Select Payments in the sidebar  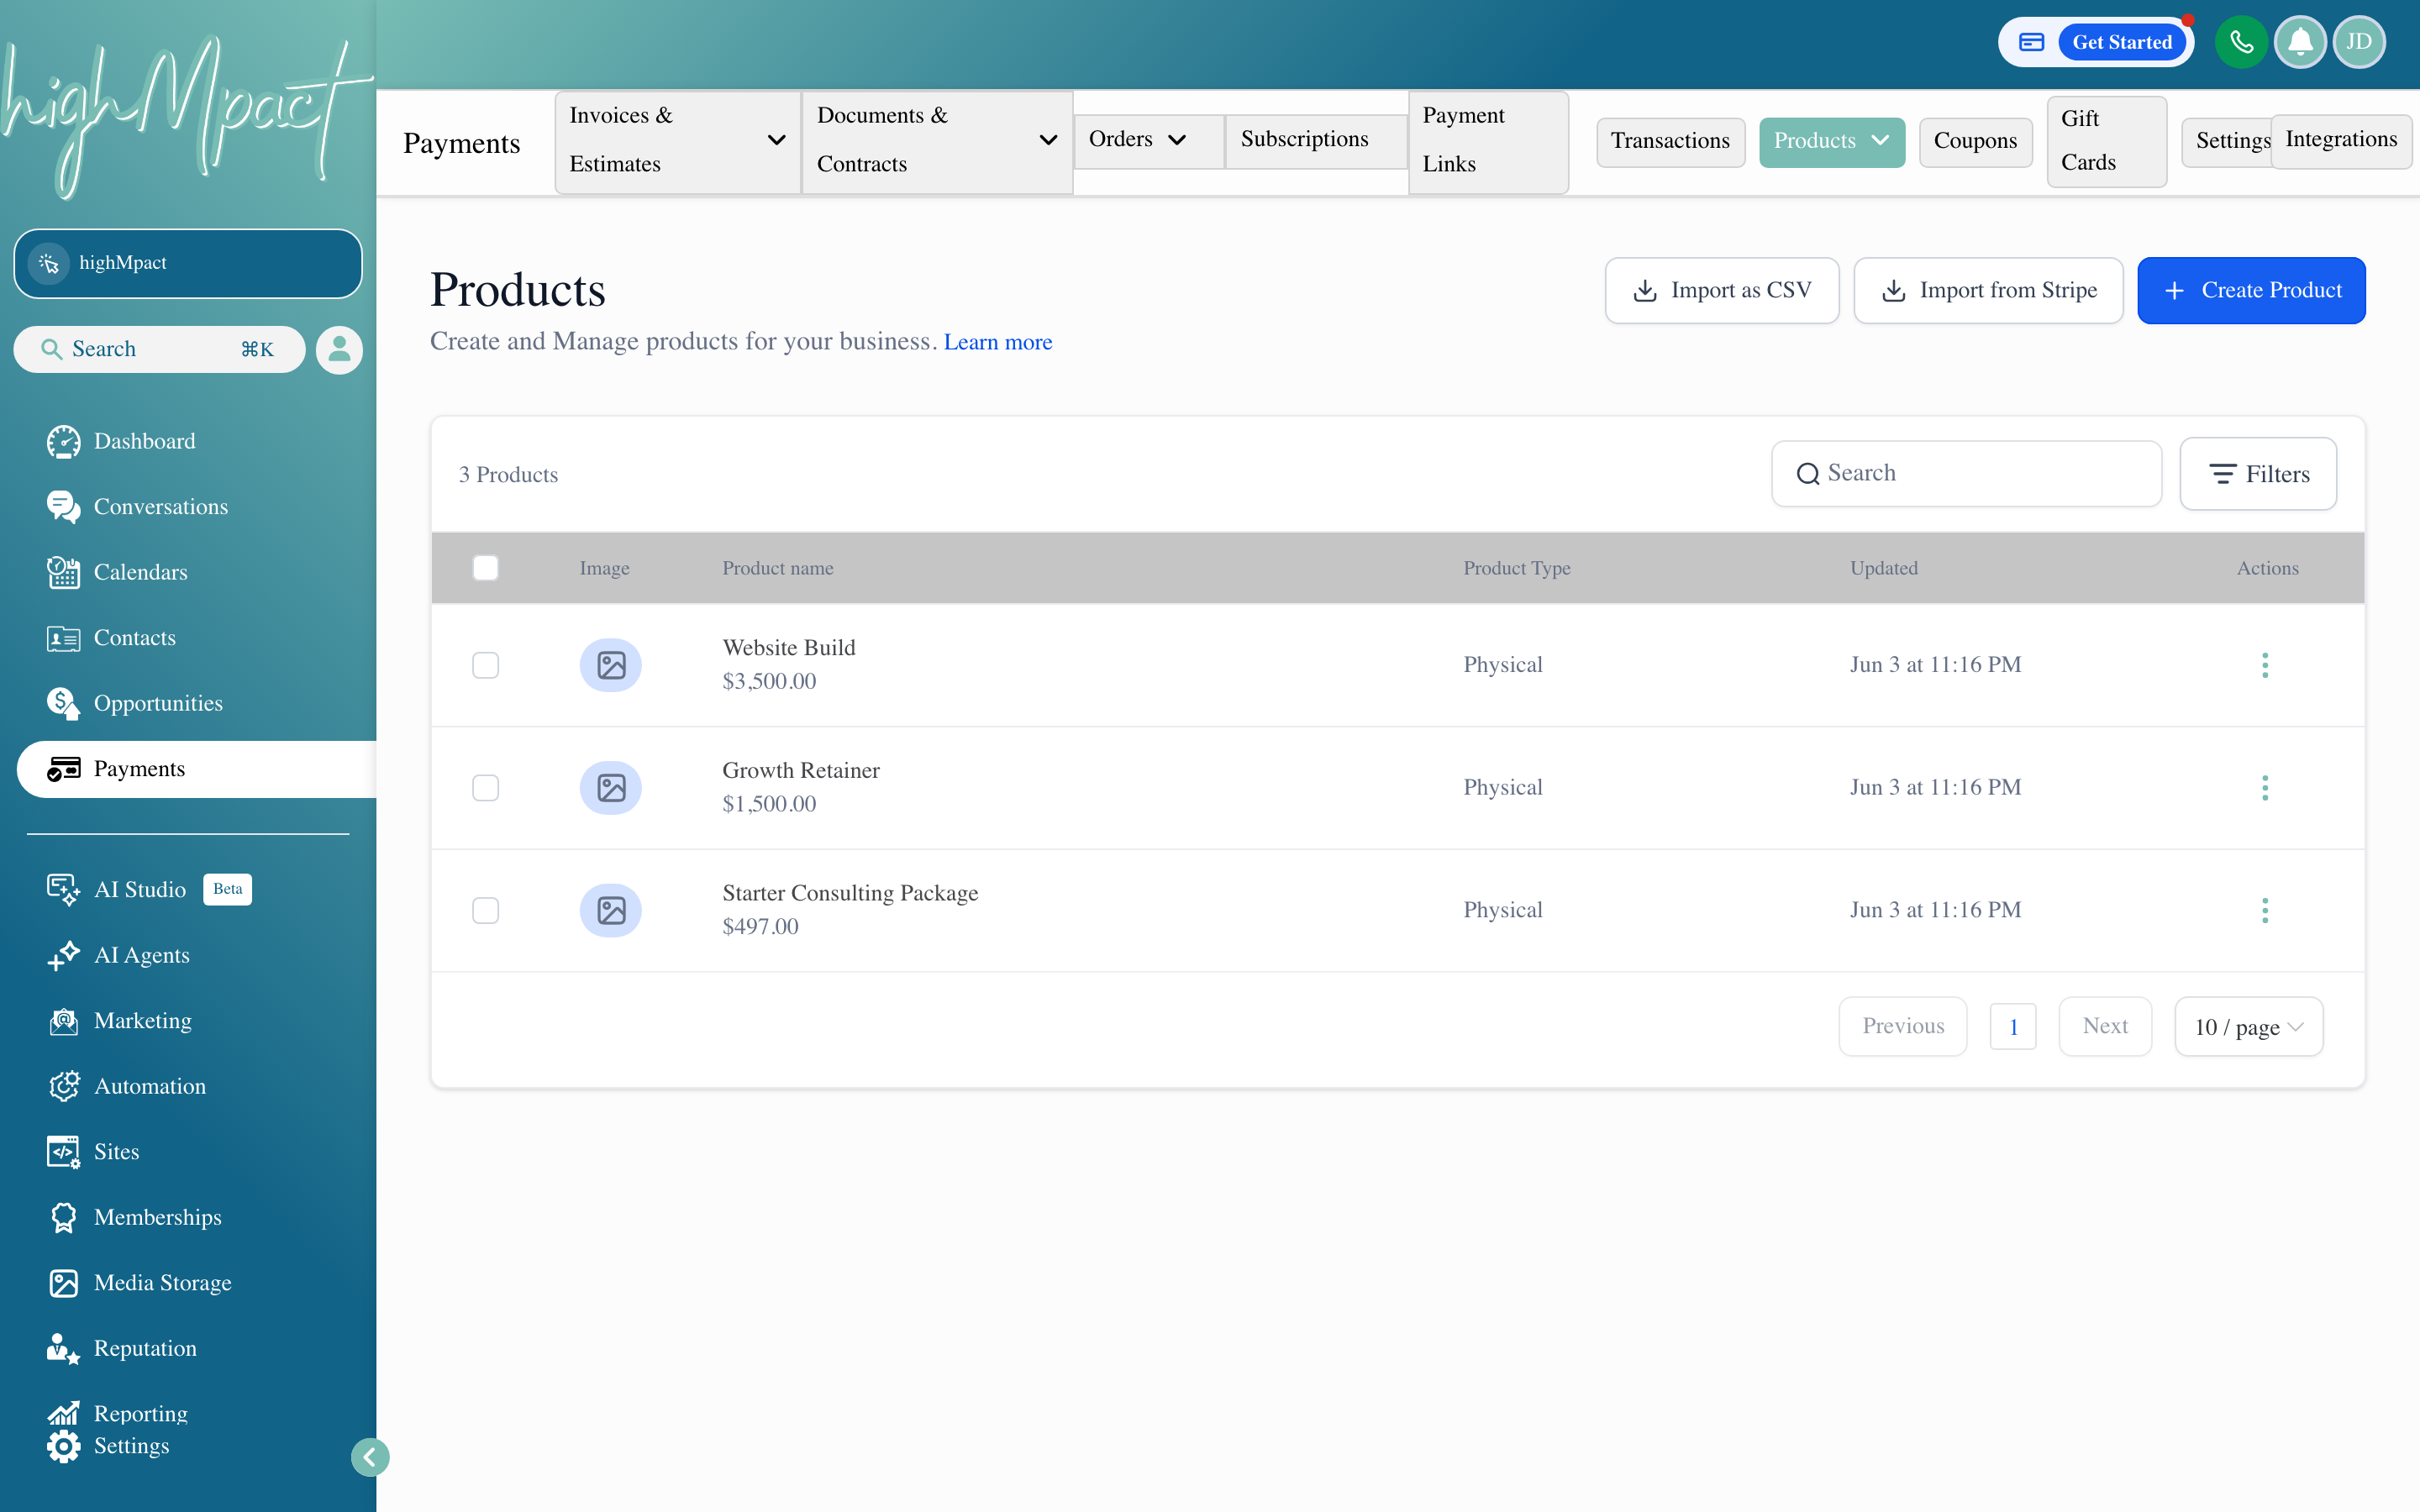[196, 769]
